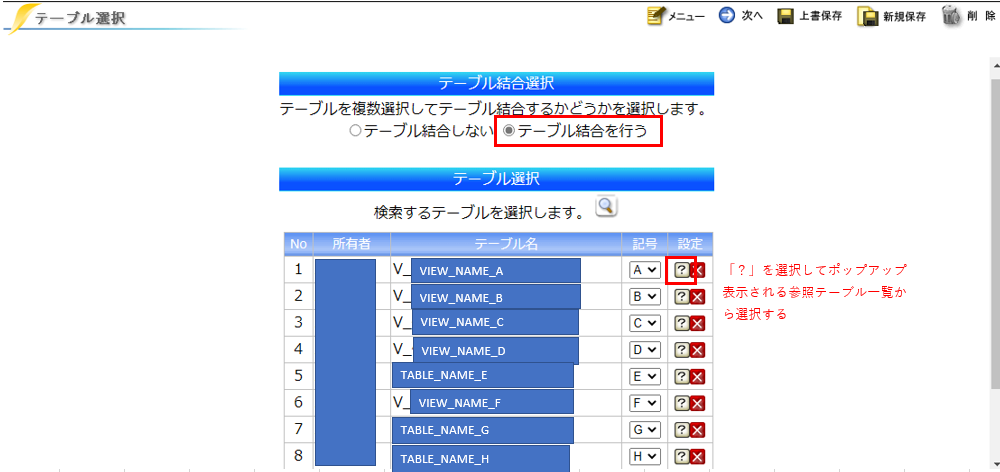Click 上書保存 to overwrite save
The height and width of the screenshot is (472, 1000).
[x=809, y=17]
